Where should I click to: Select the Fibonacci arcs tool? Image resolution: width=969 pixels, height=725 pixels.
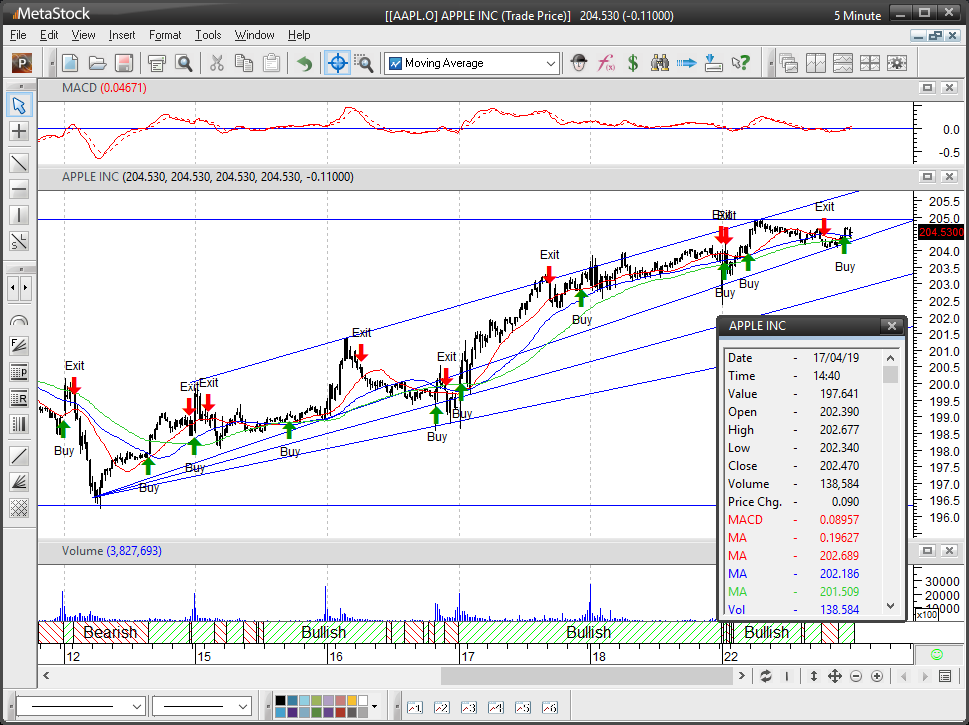19,320
